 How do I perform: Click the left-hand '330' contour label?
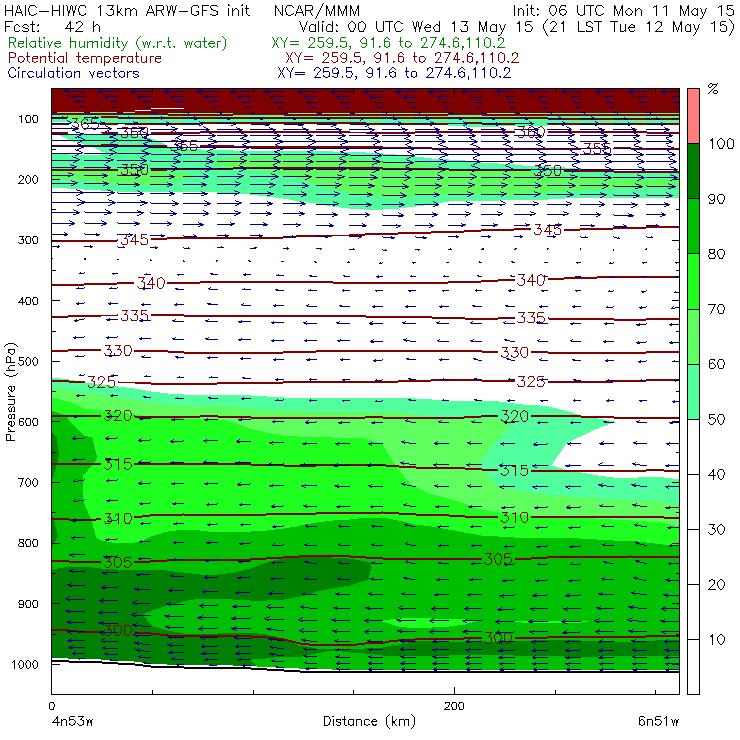[118, 350]
